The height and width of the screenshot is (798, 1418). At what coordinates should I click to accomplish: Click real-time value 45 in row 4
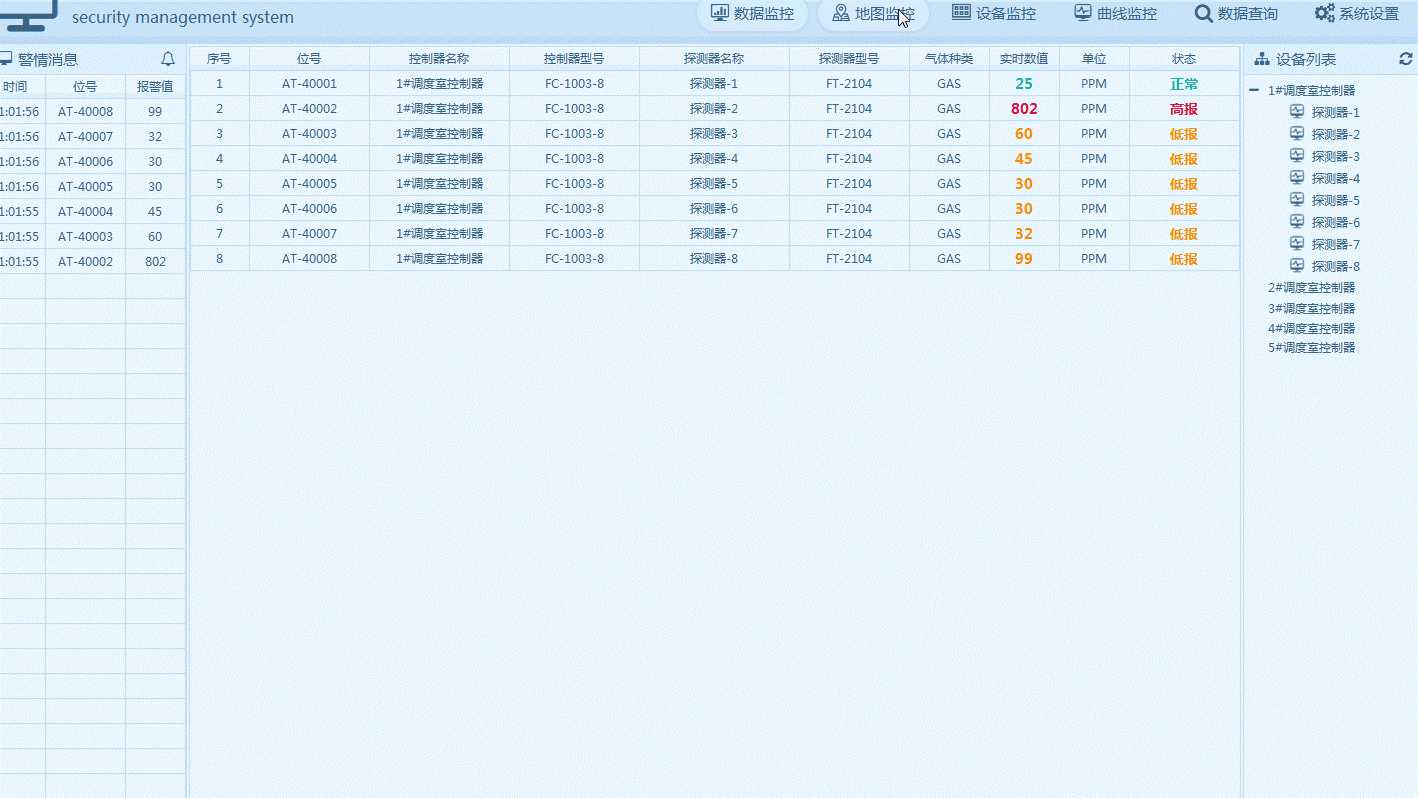pyautogui.click(x=1024, y=159)
